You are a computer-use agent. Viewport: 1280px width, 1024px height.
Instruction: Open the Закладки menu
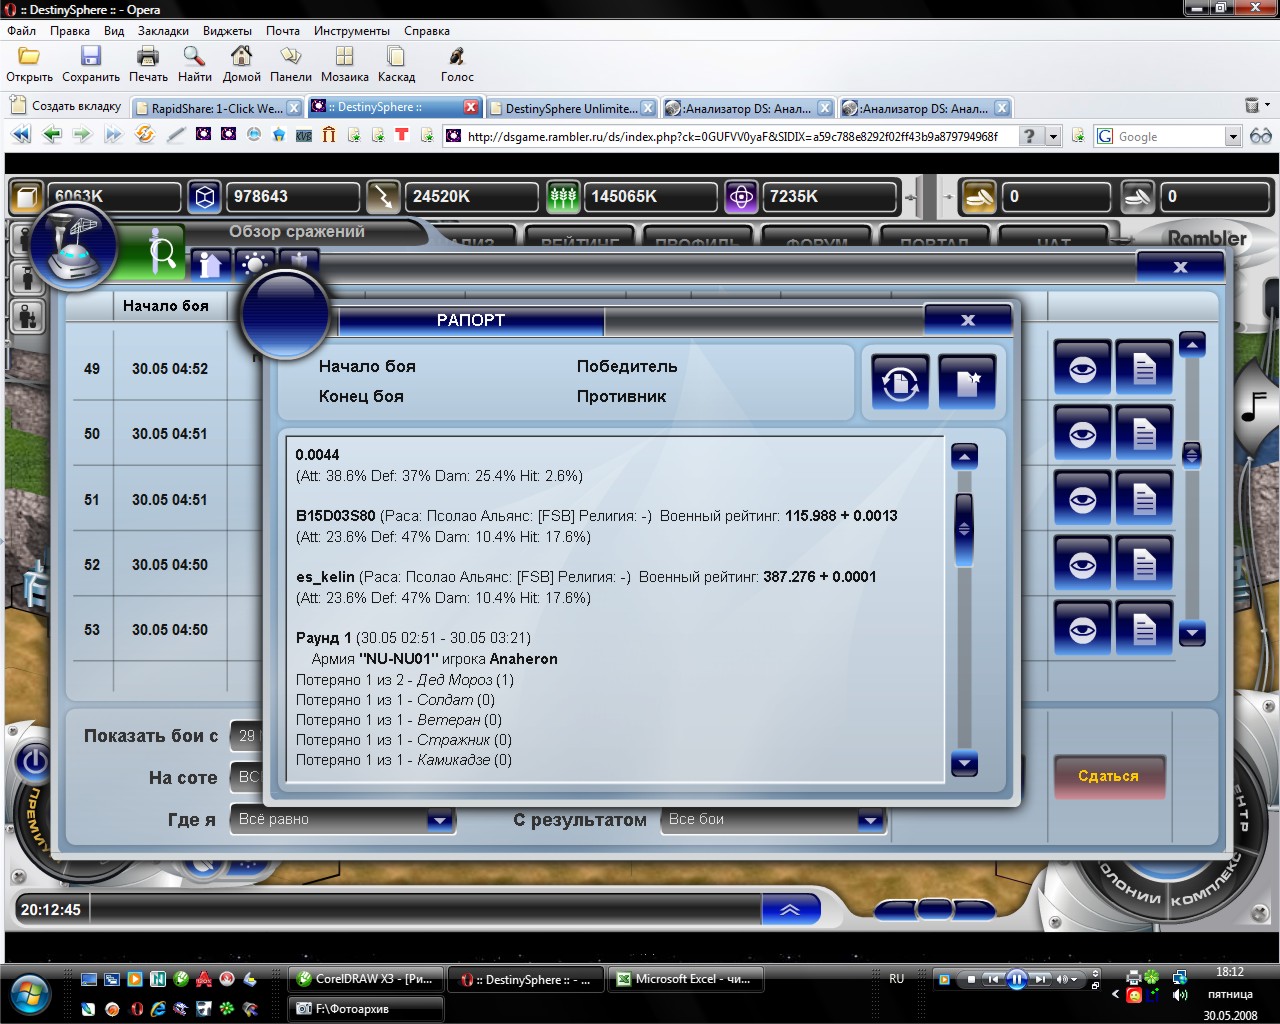pos(163,31)
